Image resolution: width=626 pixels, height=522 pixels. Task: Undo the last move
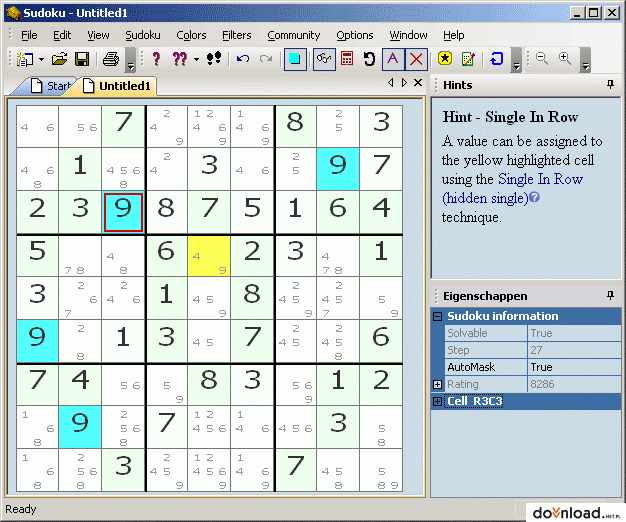click(x=243, y=59)
